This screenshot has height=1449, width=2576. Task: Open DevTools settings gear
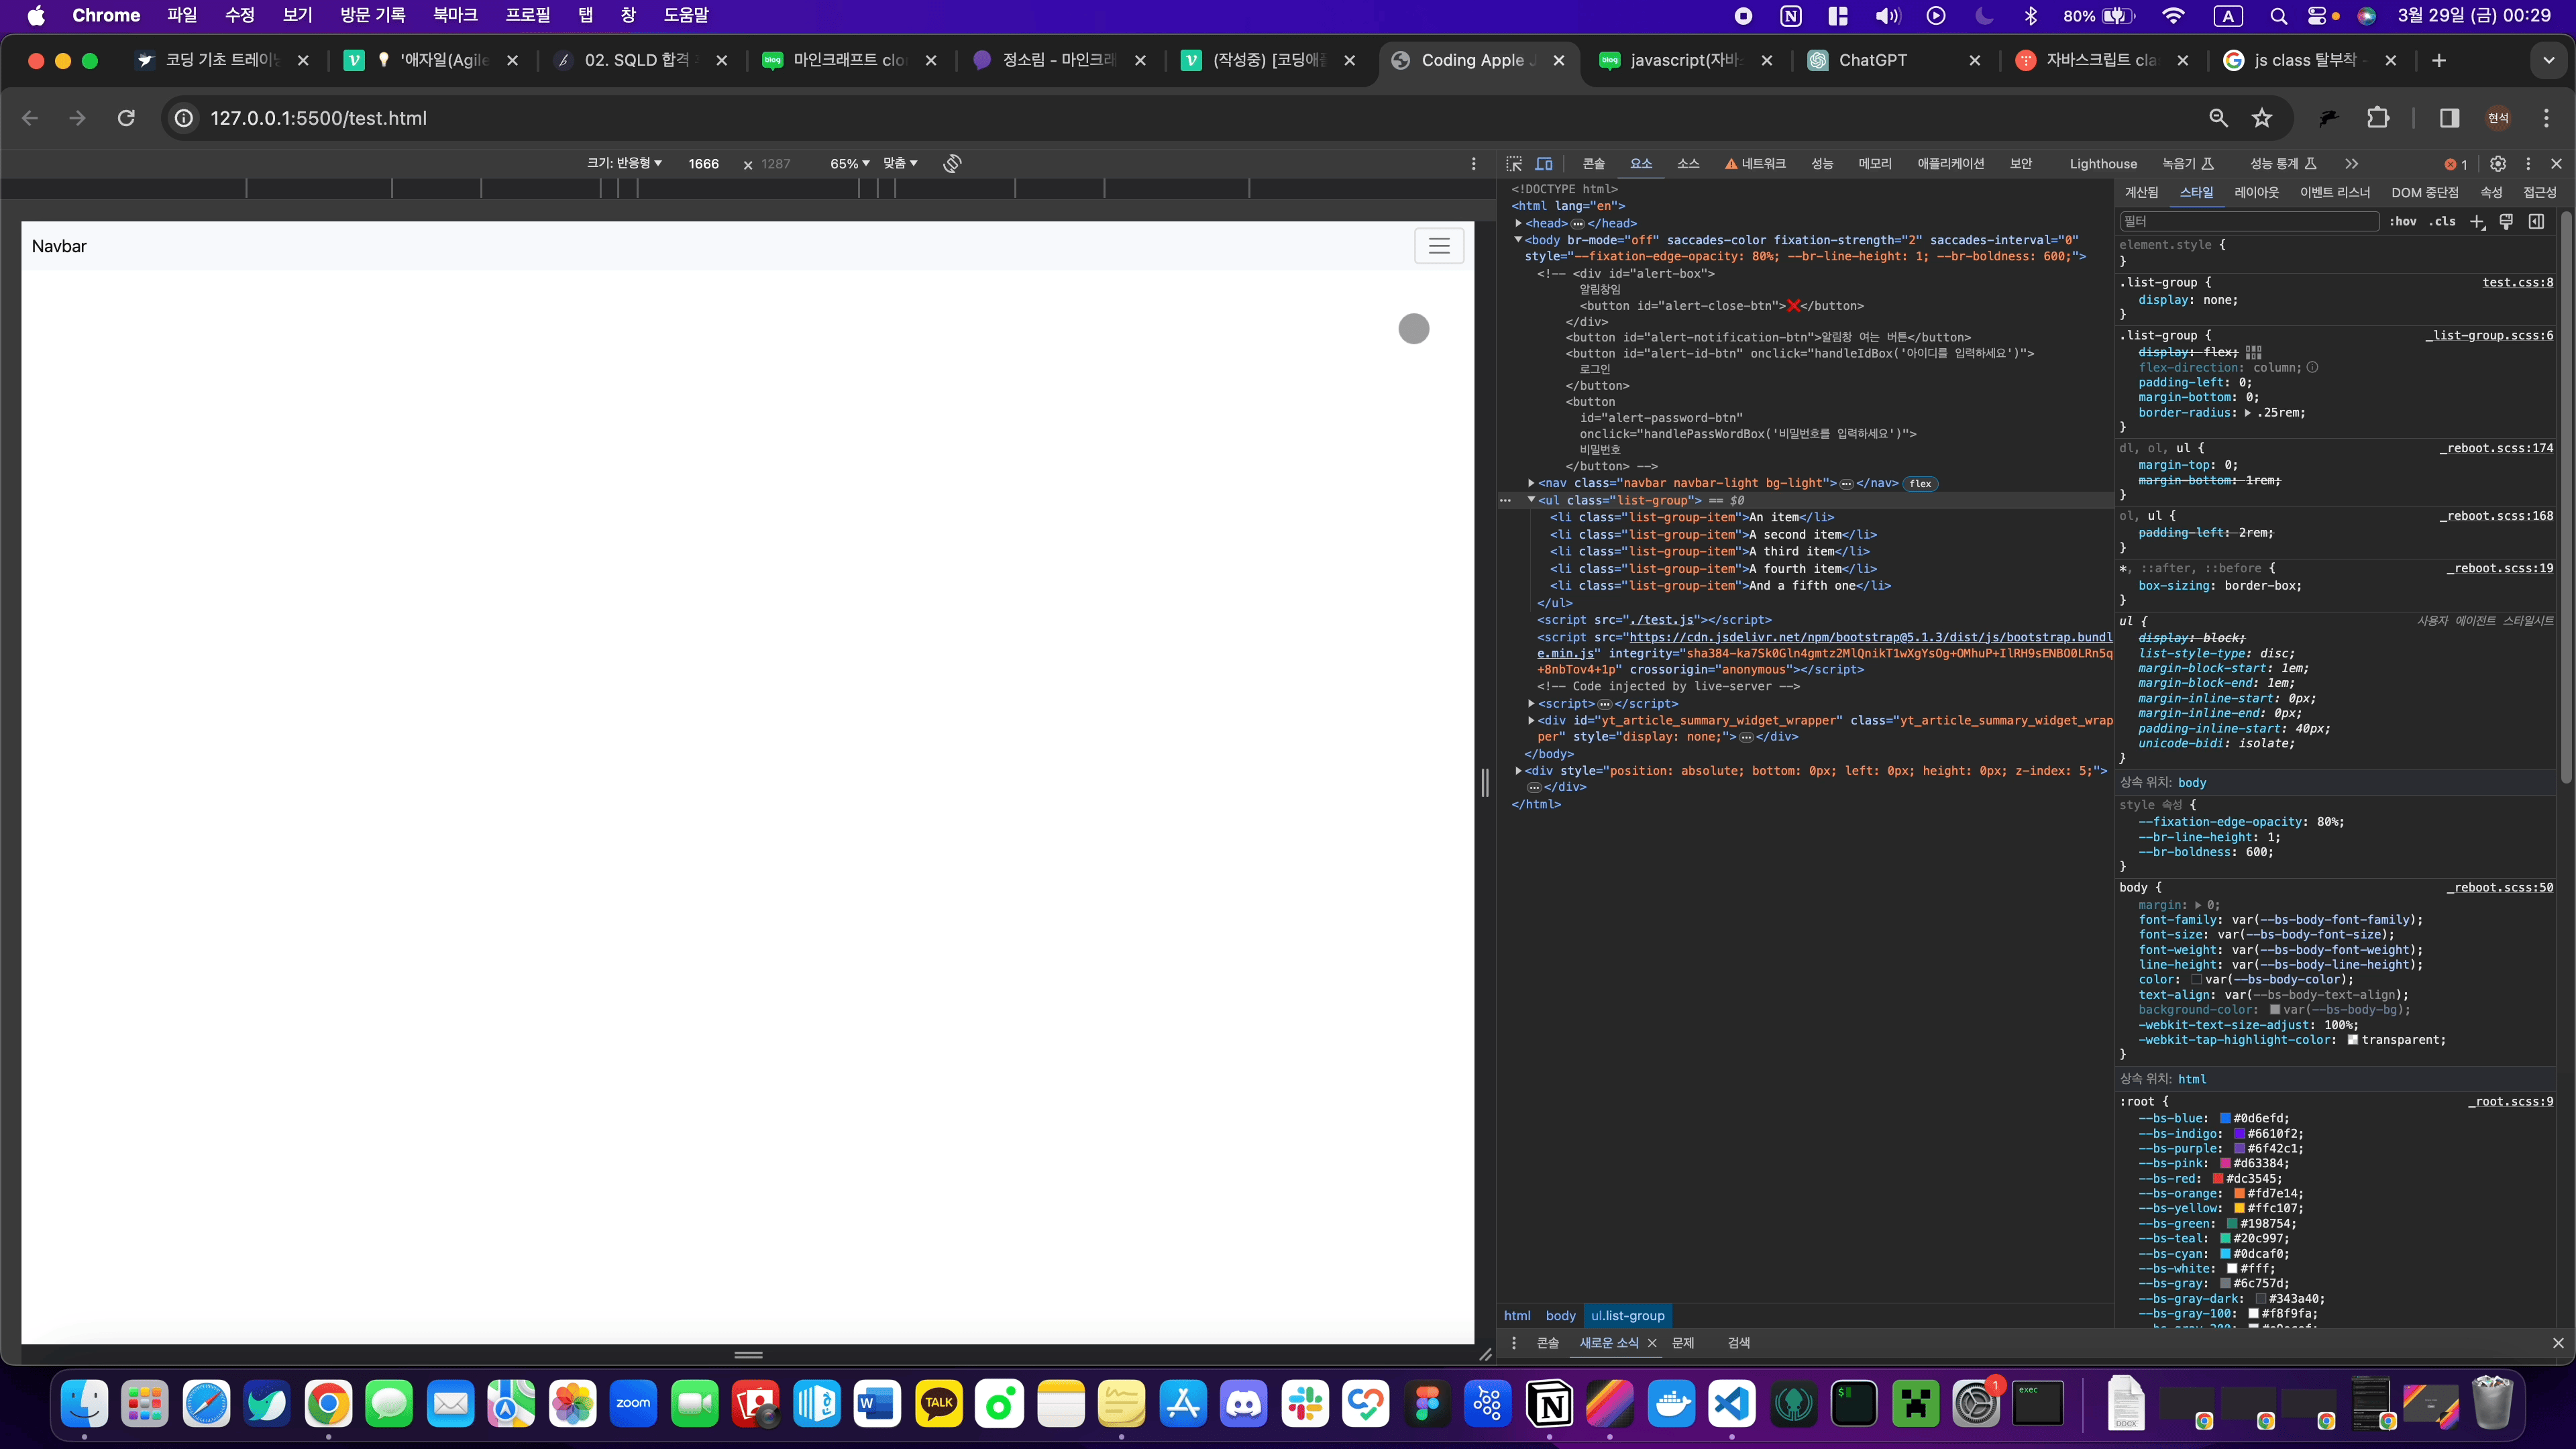(x=2498, y=163)
